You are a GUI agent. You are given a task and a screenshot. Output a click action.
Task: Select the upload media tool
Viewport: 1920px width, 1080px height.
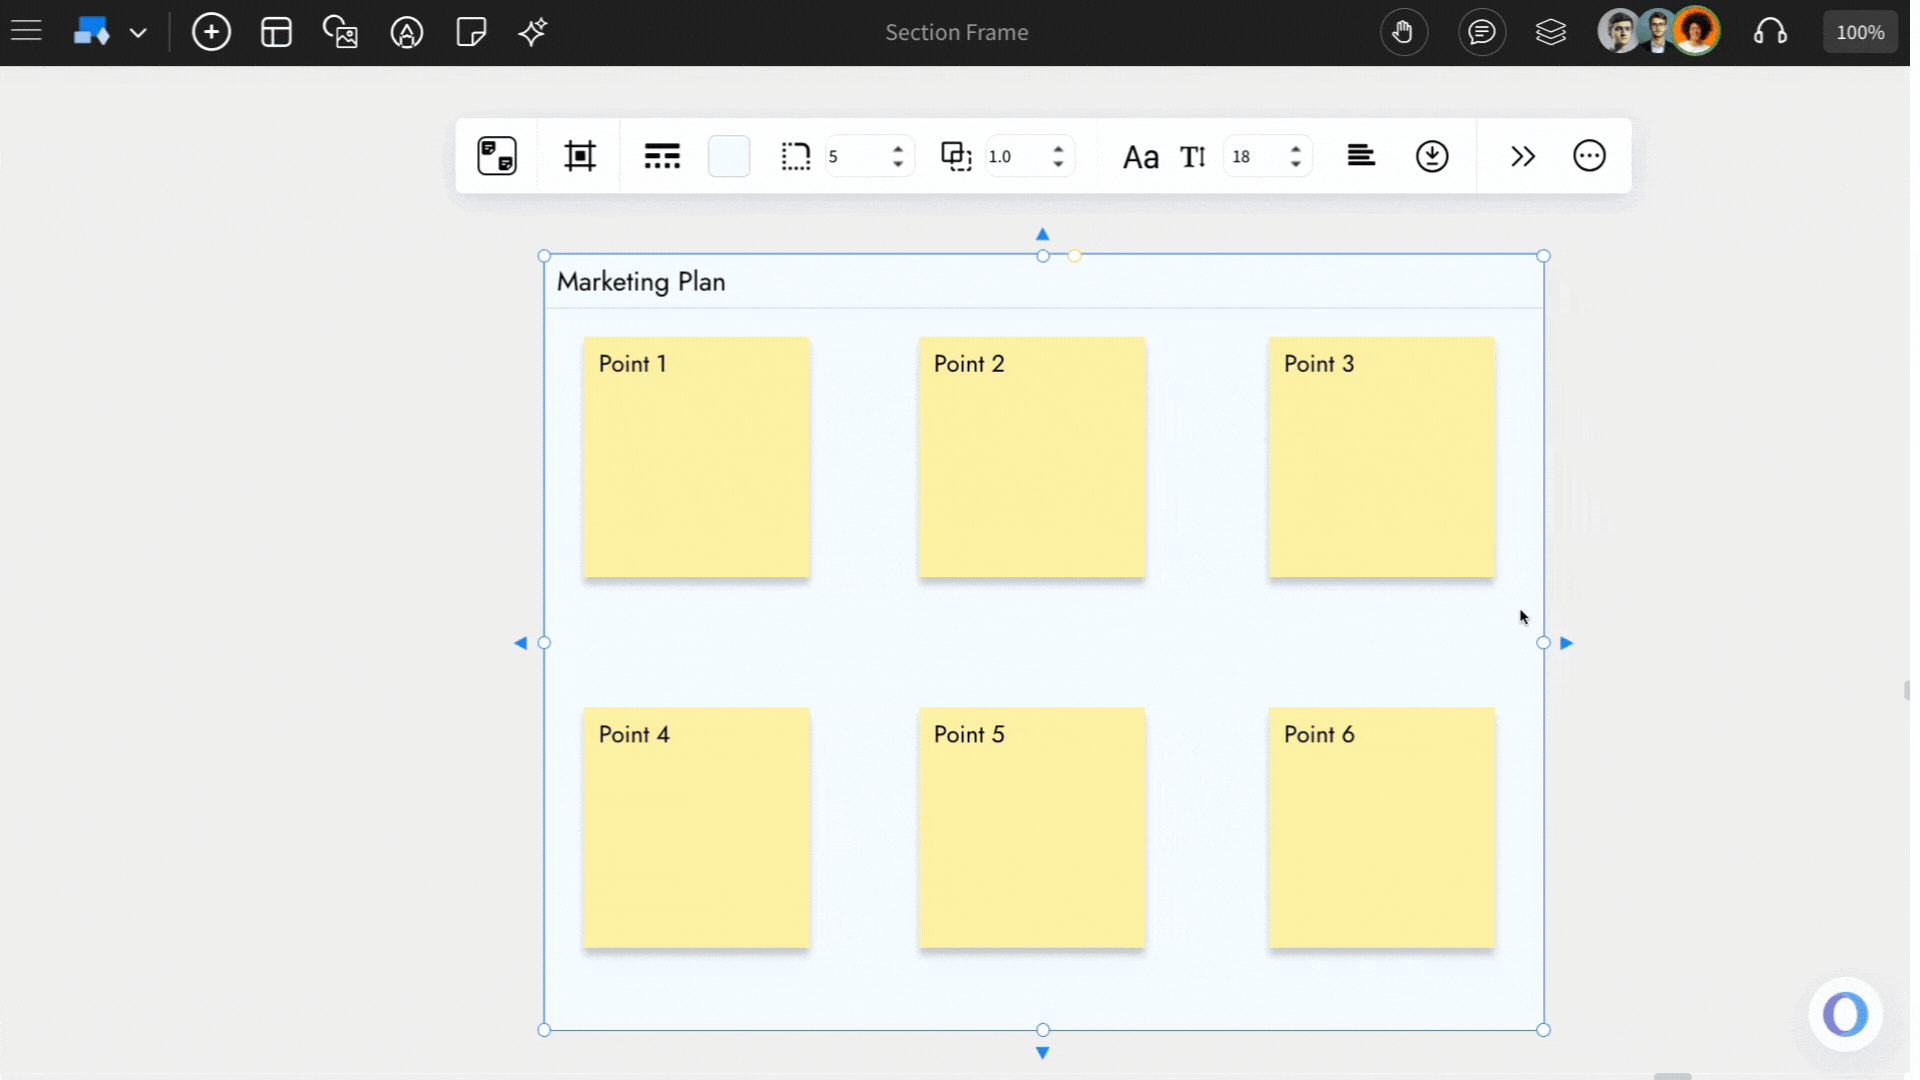pyautogui.click(x=340, y=32)
